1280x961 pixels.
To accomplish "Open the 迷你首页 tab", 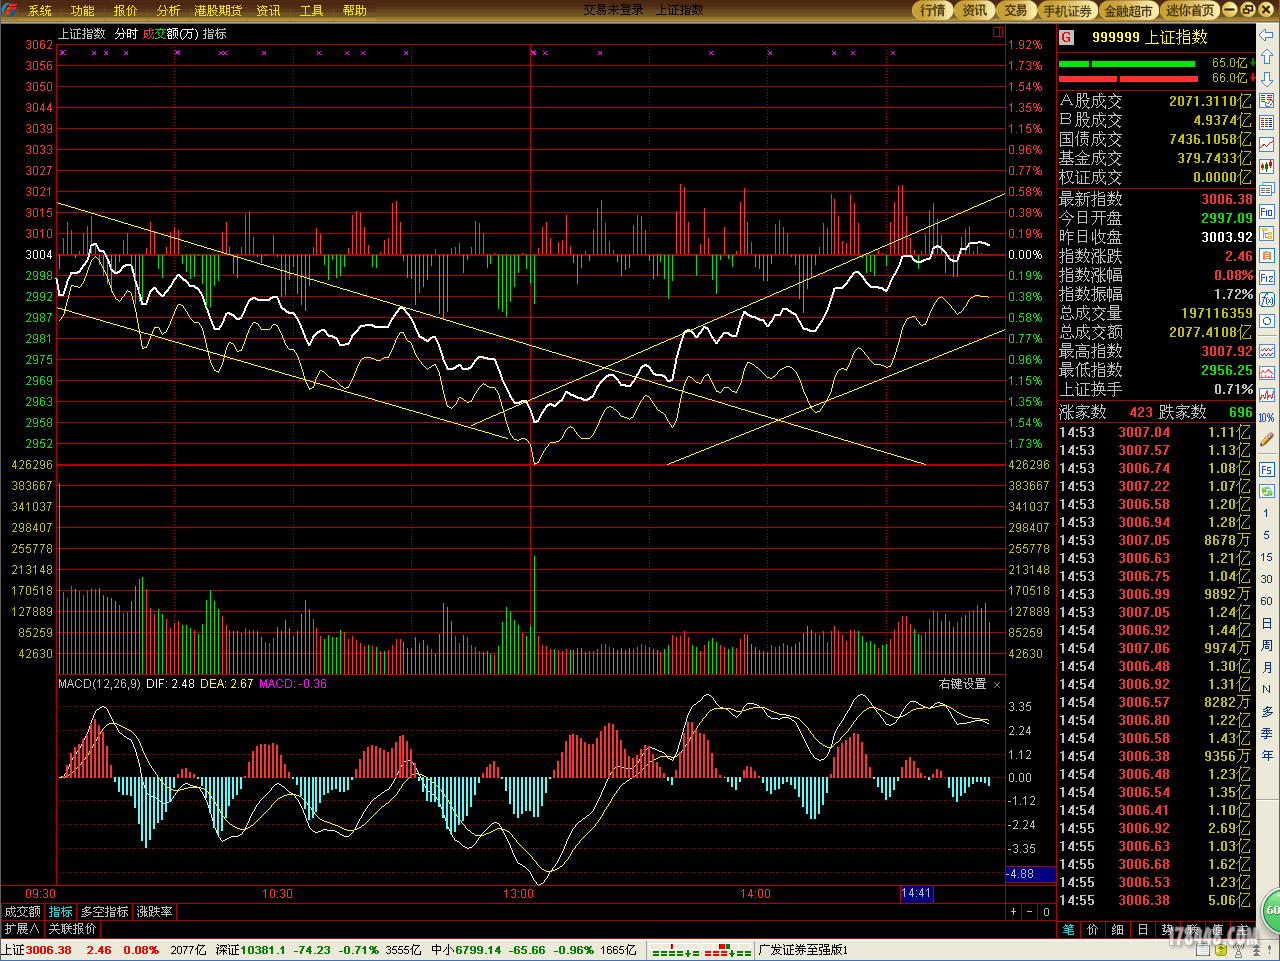I will click(x=1190, y=10).
